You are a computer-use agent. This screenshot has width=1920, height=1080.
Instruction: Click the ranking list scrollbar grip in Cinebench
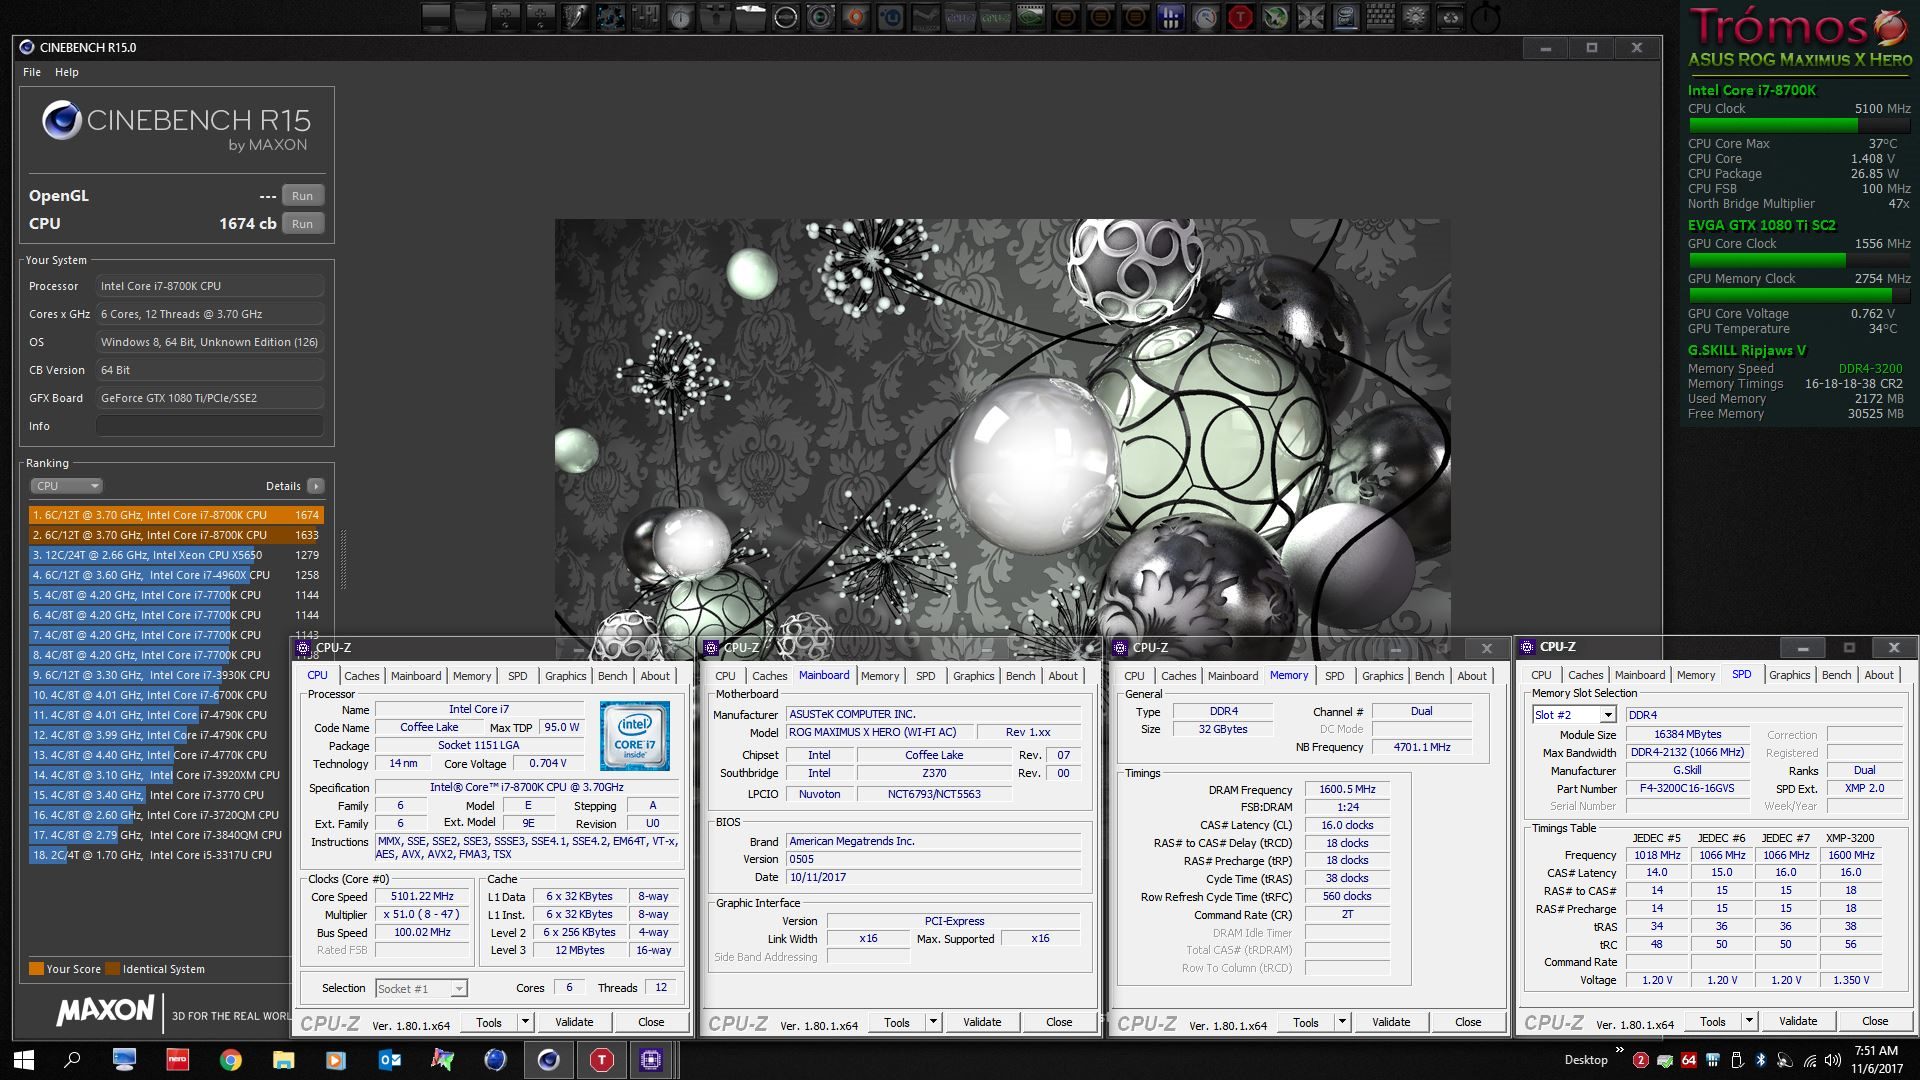coord(344,560)
